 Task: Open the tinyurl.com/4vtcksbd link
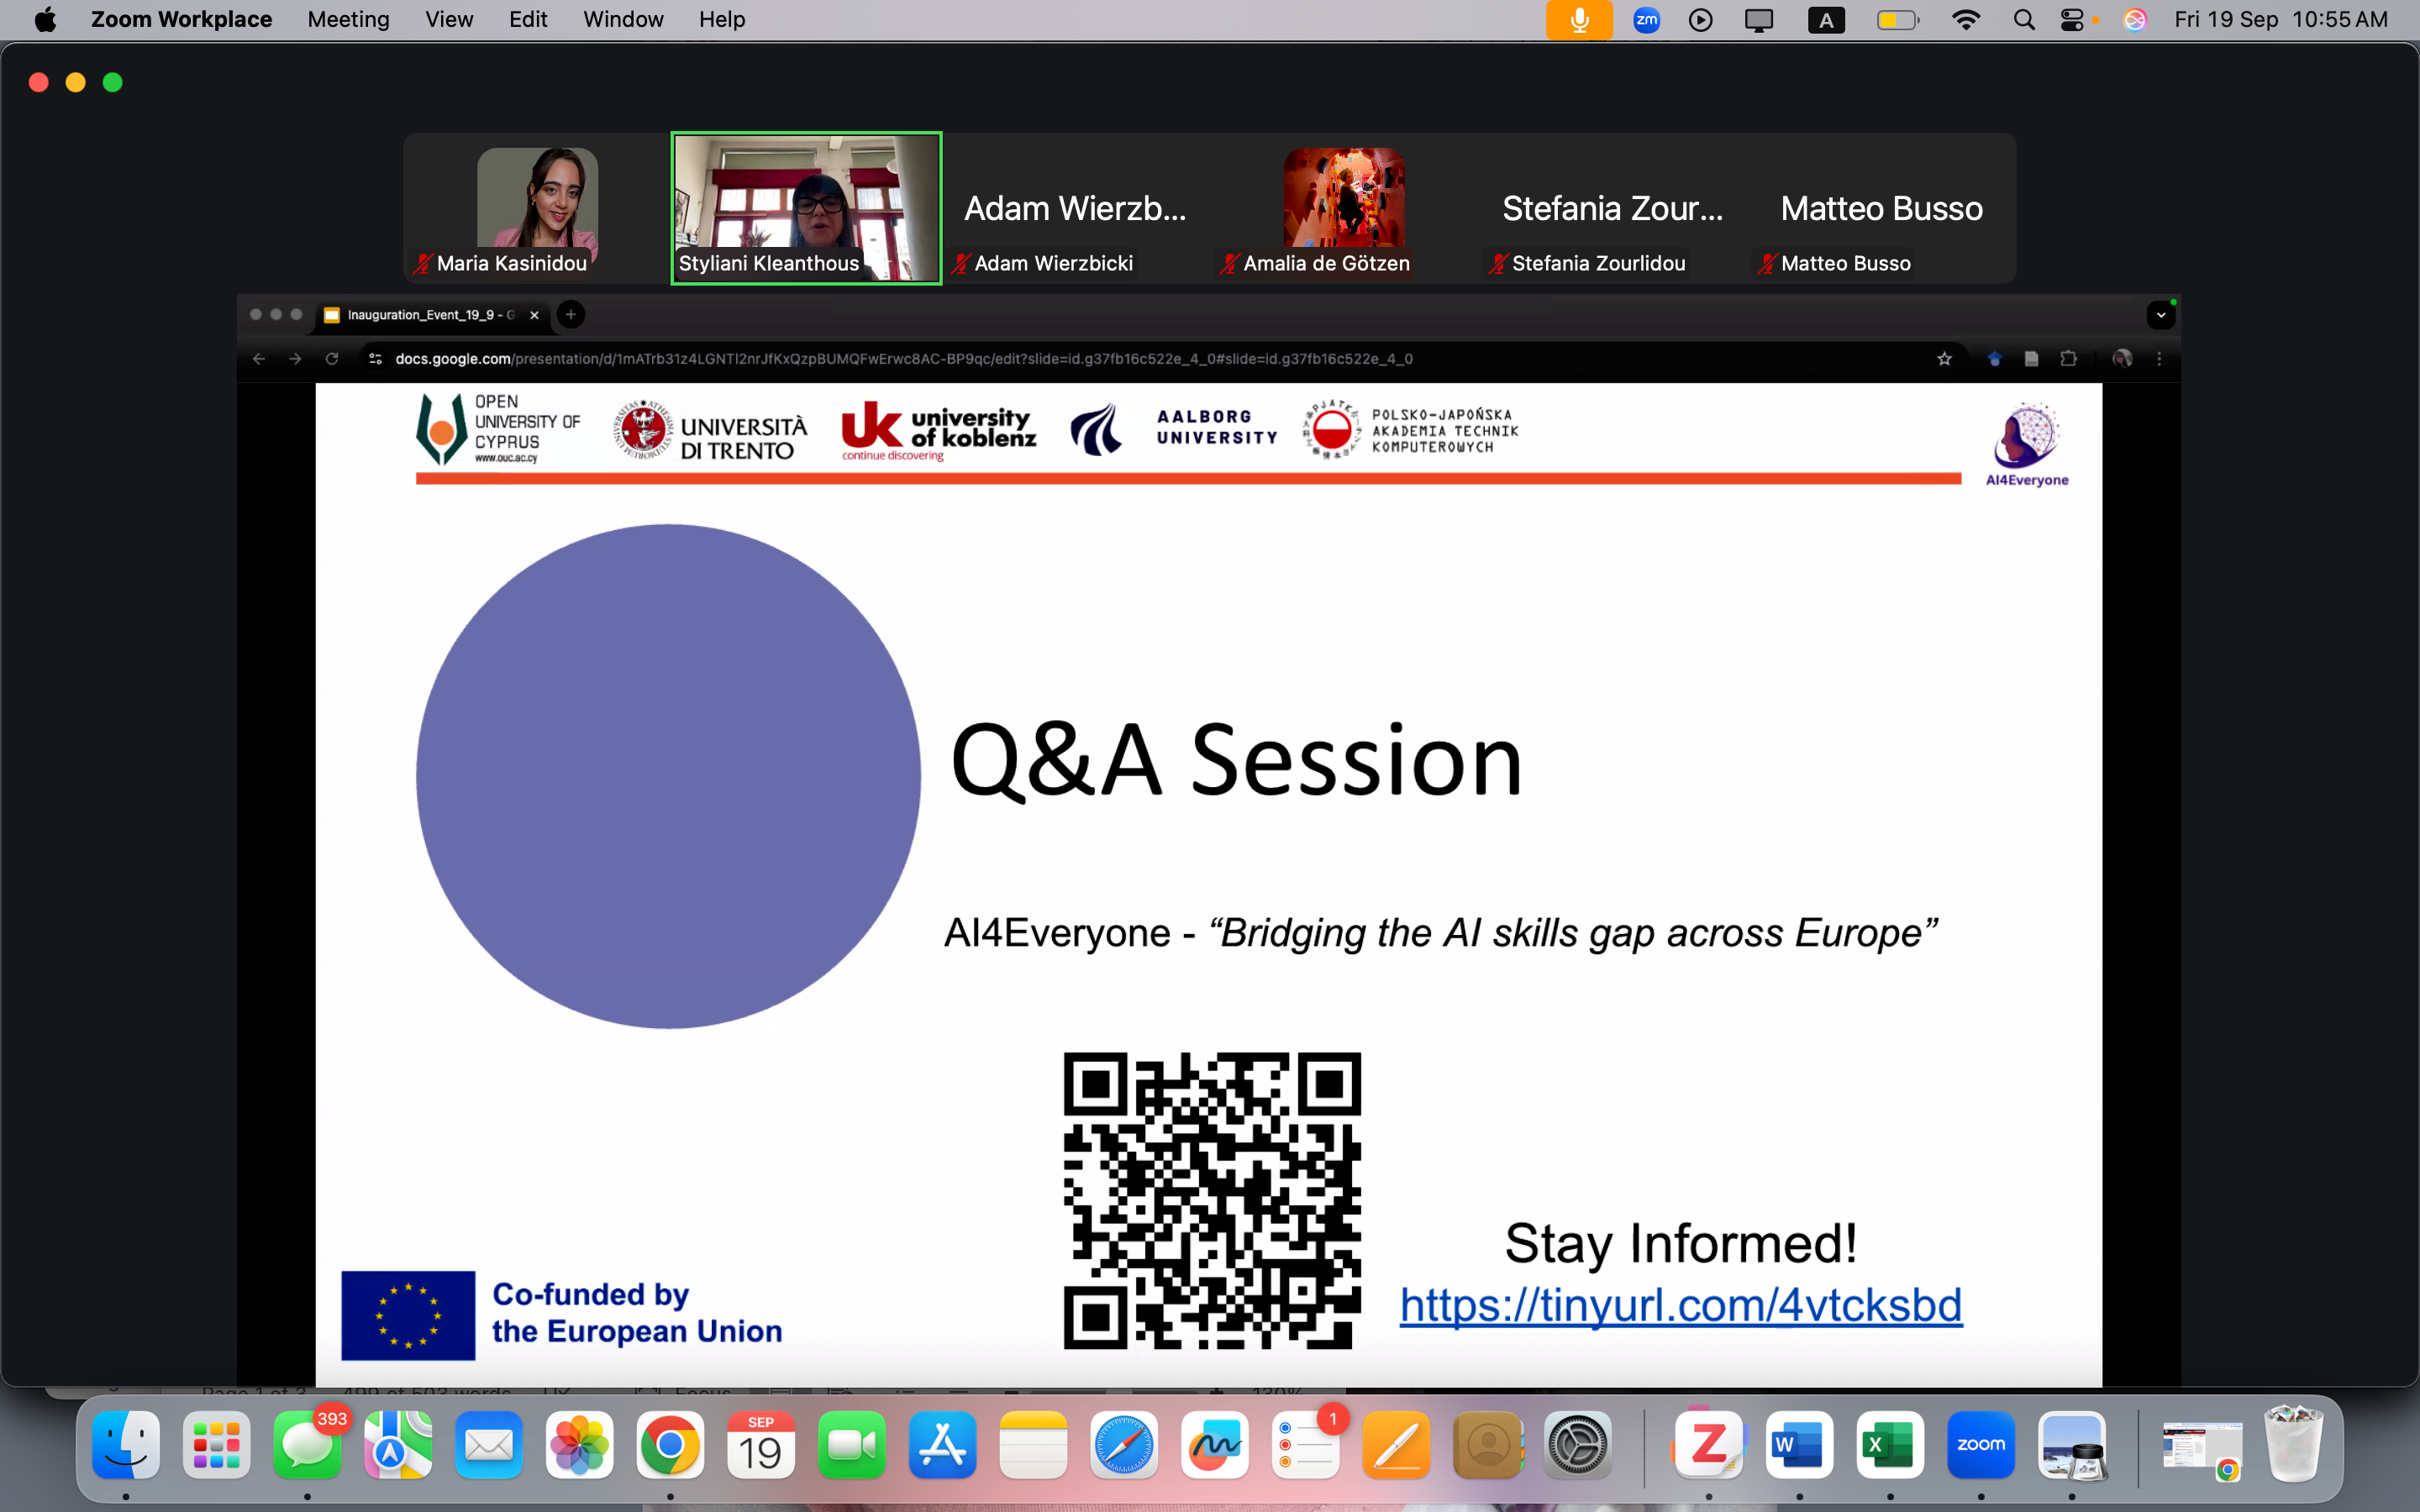pyautogui.click(x=1681, y=1305)
